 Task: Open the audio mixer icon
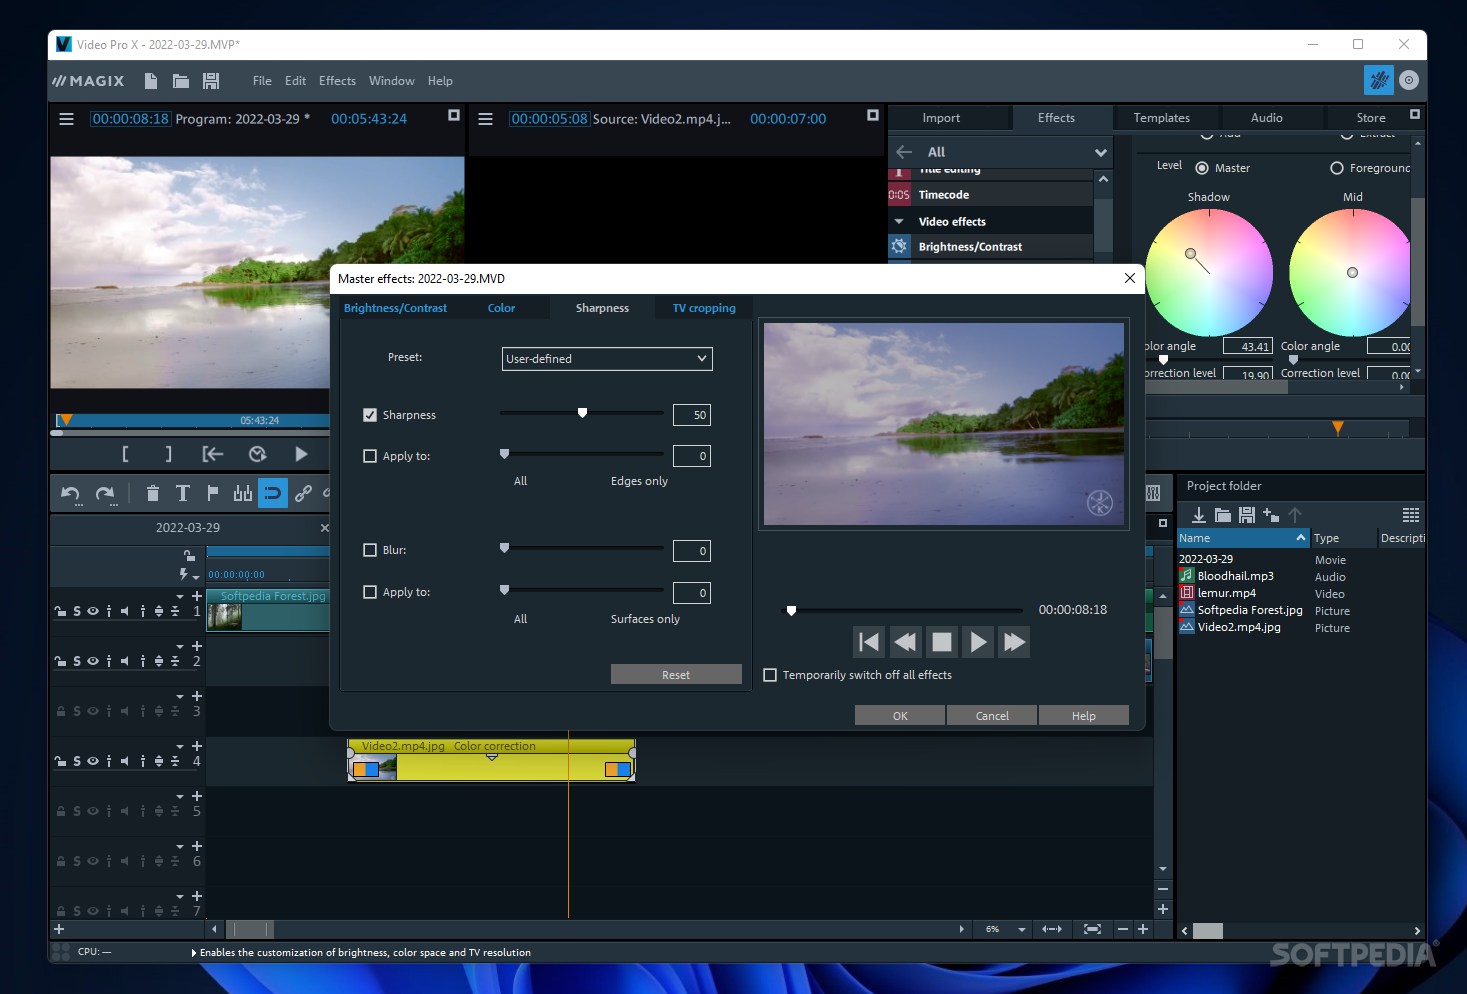point(242,493)
